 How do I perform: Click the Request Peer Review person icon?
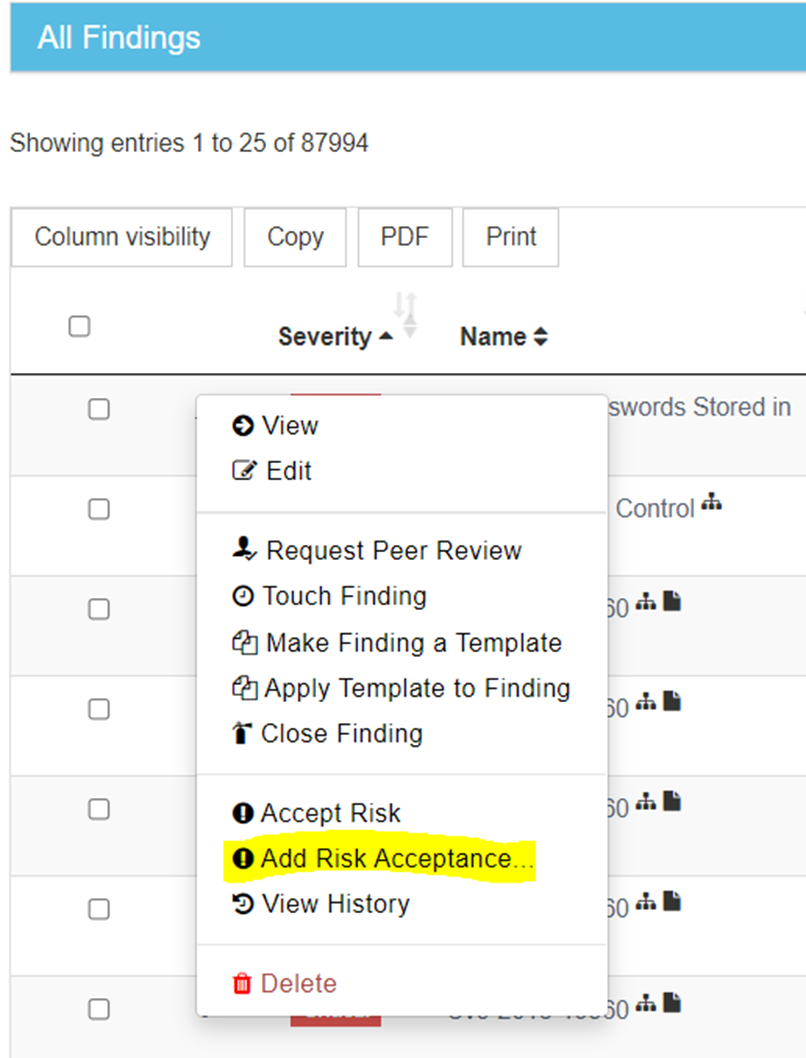point(245,549)
